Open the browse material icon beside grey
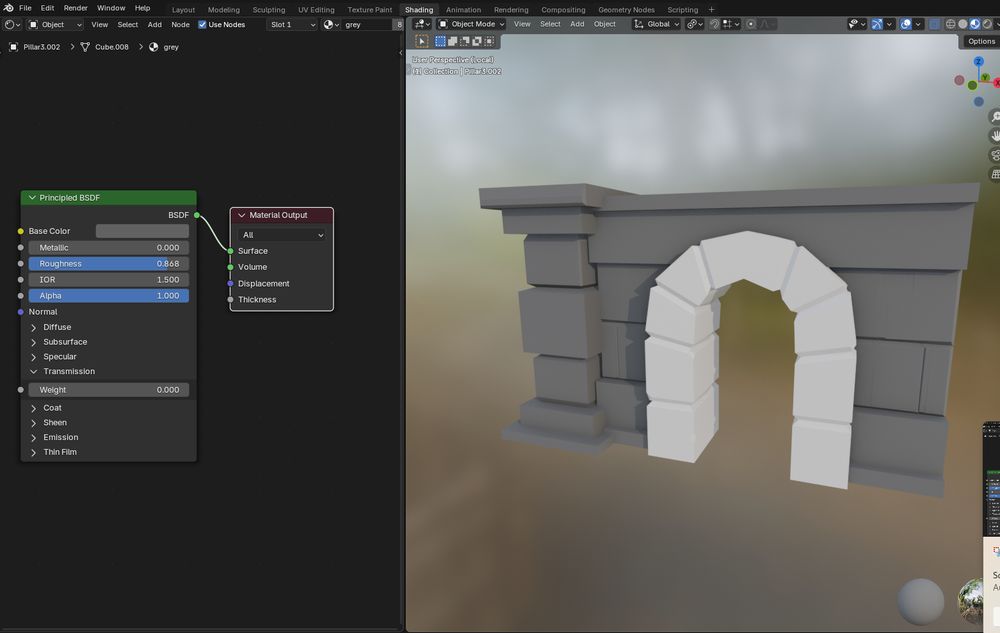 coord(330,23)
